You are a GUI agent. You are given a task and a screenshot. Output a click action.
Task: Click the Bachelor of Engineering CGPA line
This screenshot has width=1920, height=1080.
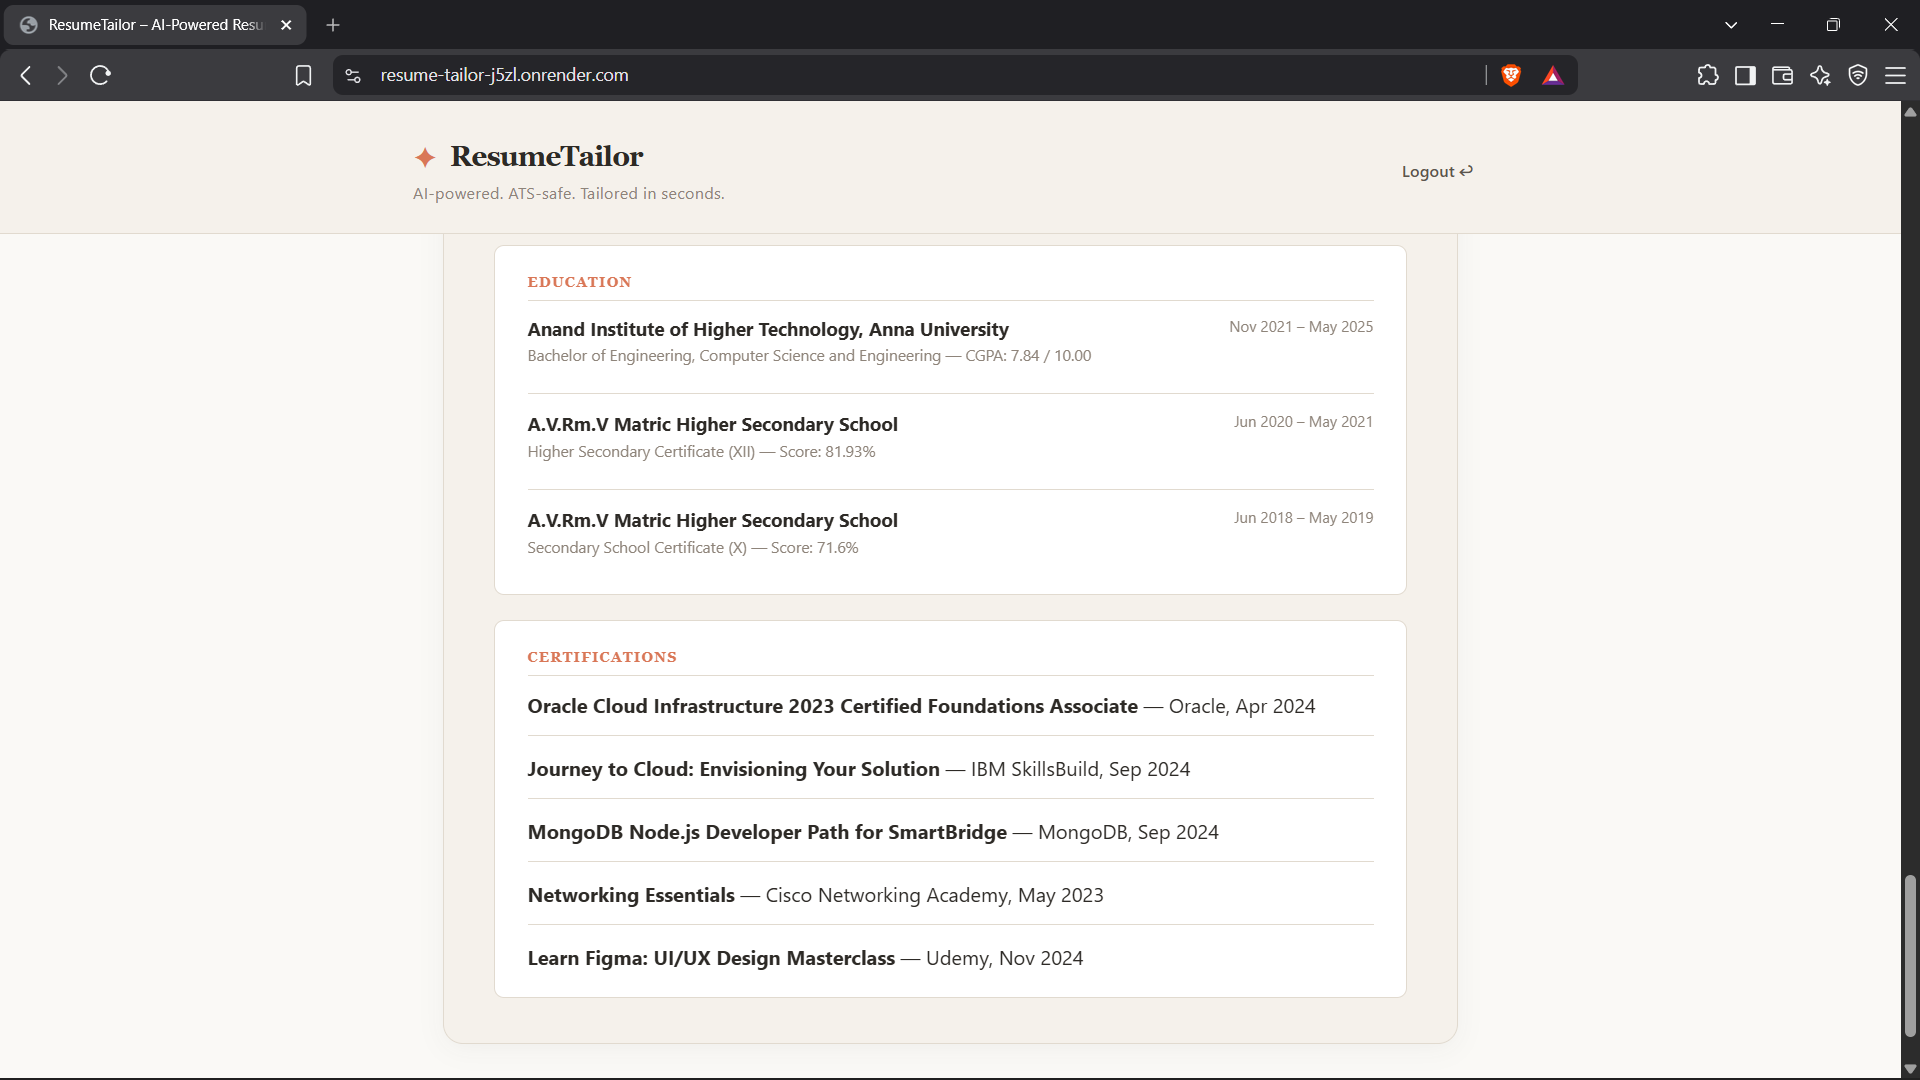[809, 356]
